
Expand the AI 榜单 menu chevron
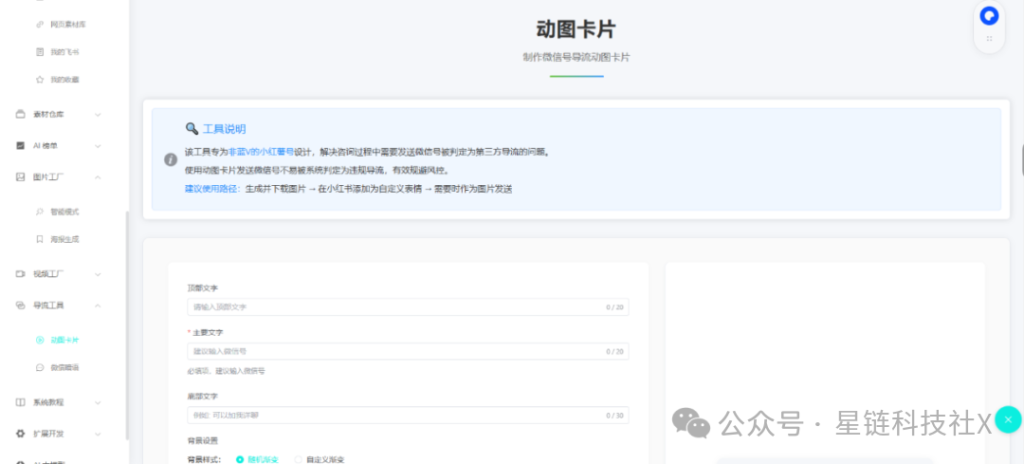(x=98, y=146)
